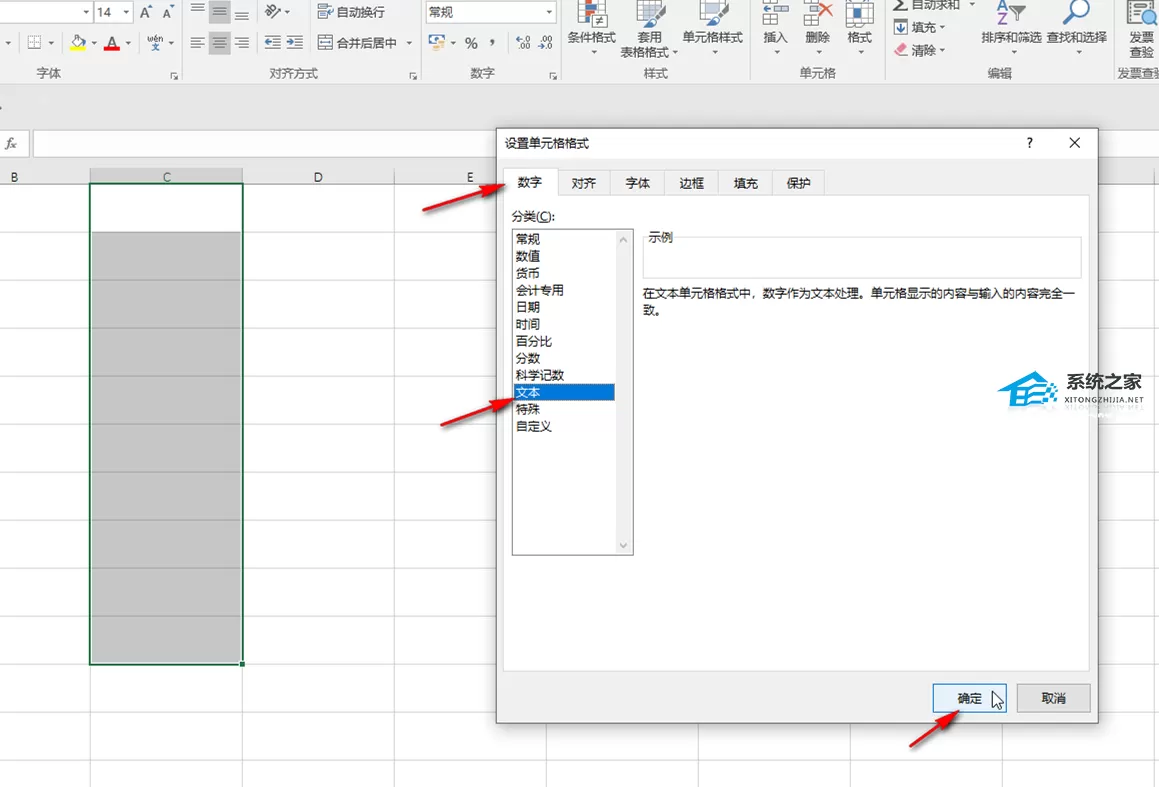Viewport: 1159px width, 787px height.
Task: Click the wén phonetic guide icon
Action: [155, 43]
